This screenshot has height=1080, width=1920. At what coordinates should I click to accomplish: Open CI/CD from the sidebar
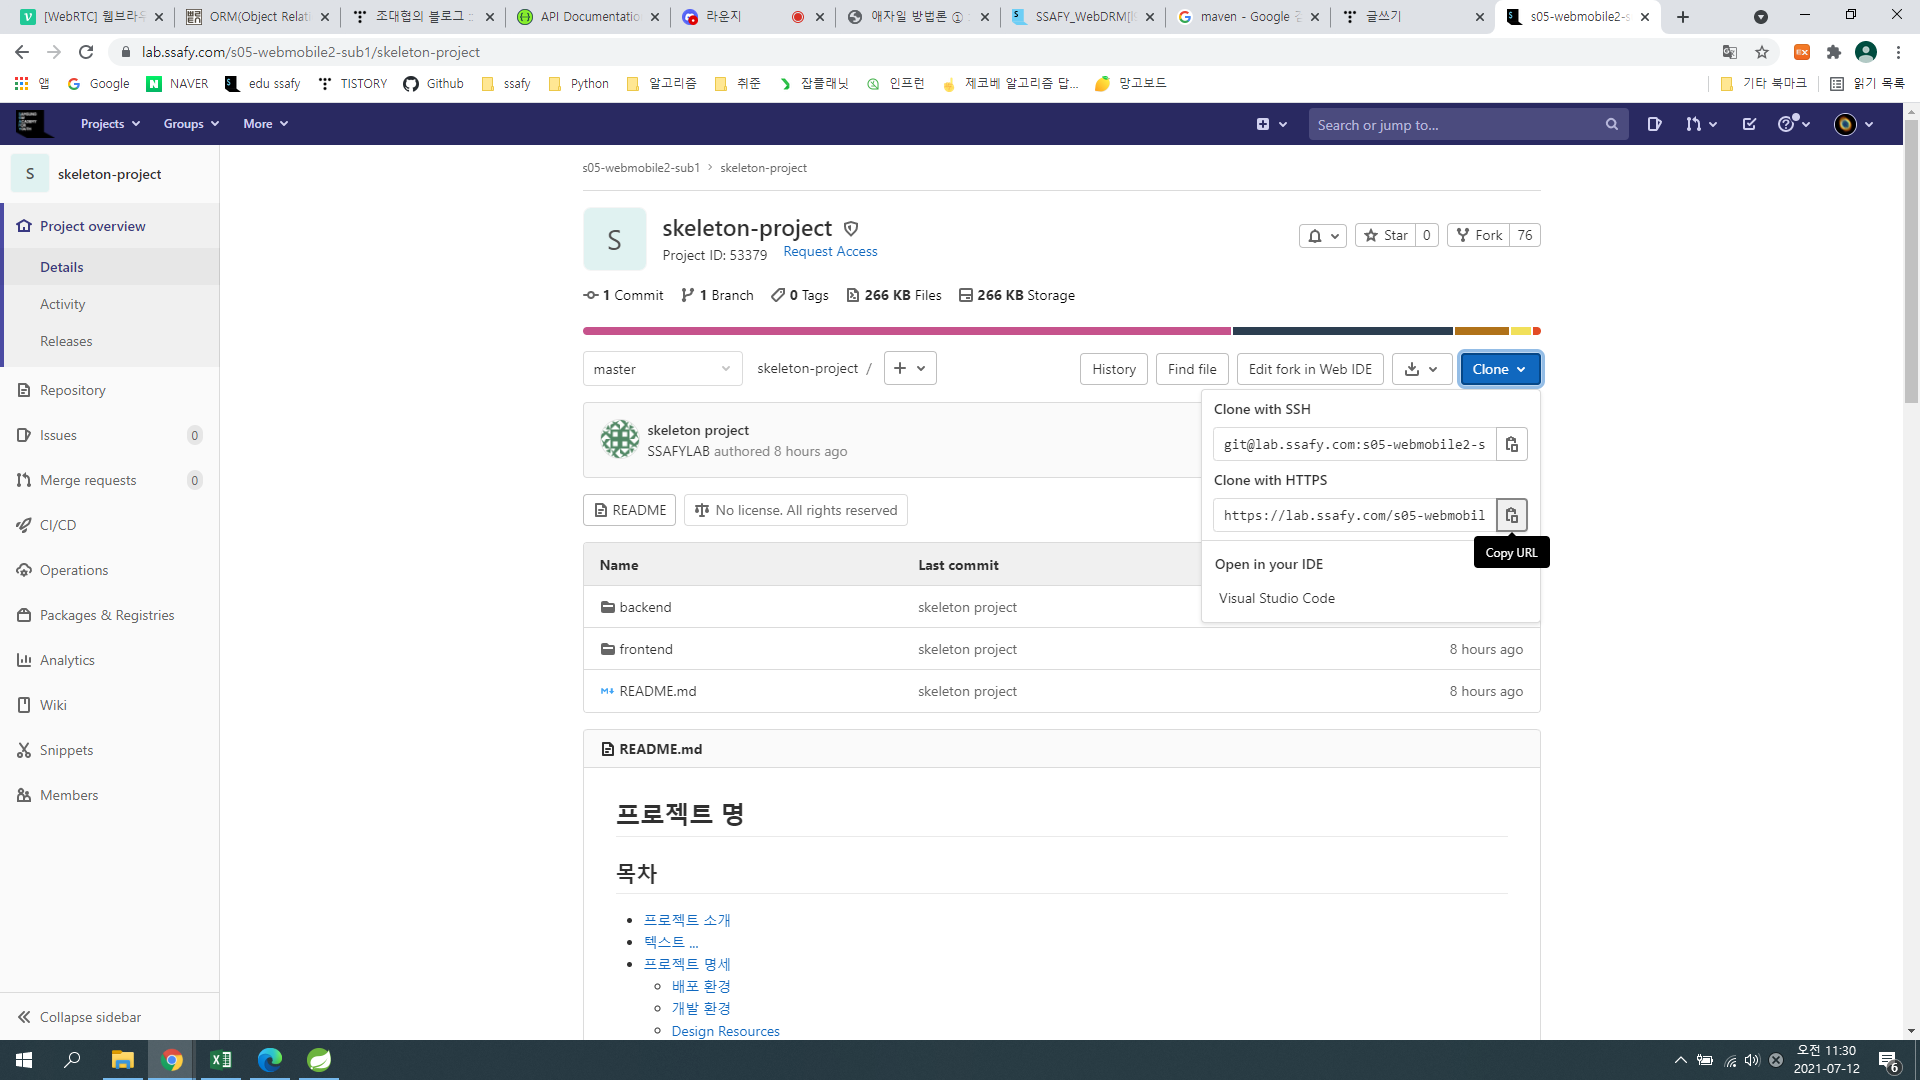[58, 525]
